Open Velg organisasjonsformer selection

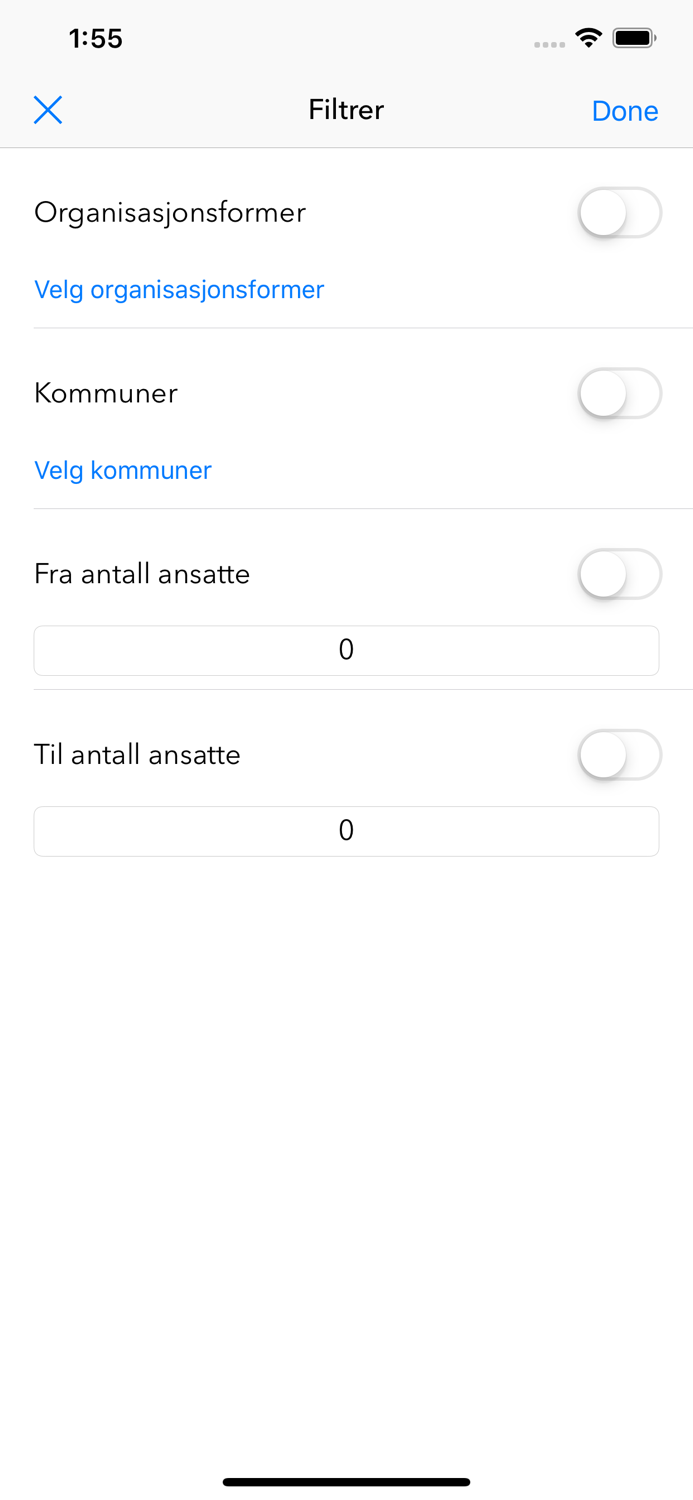tap(179, 289)
